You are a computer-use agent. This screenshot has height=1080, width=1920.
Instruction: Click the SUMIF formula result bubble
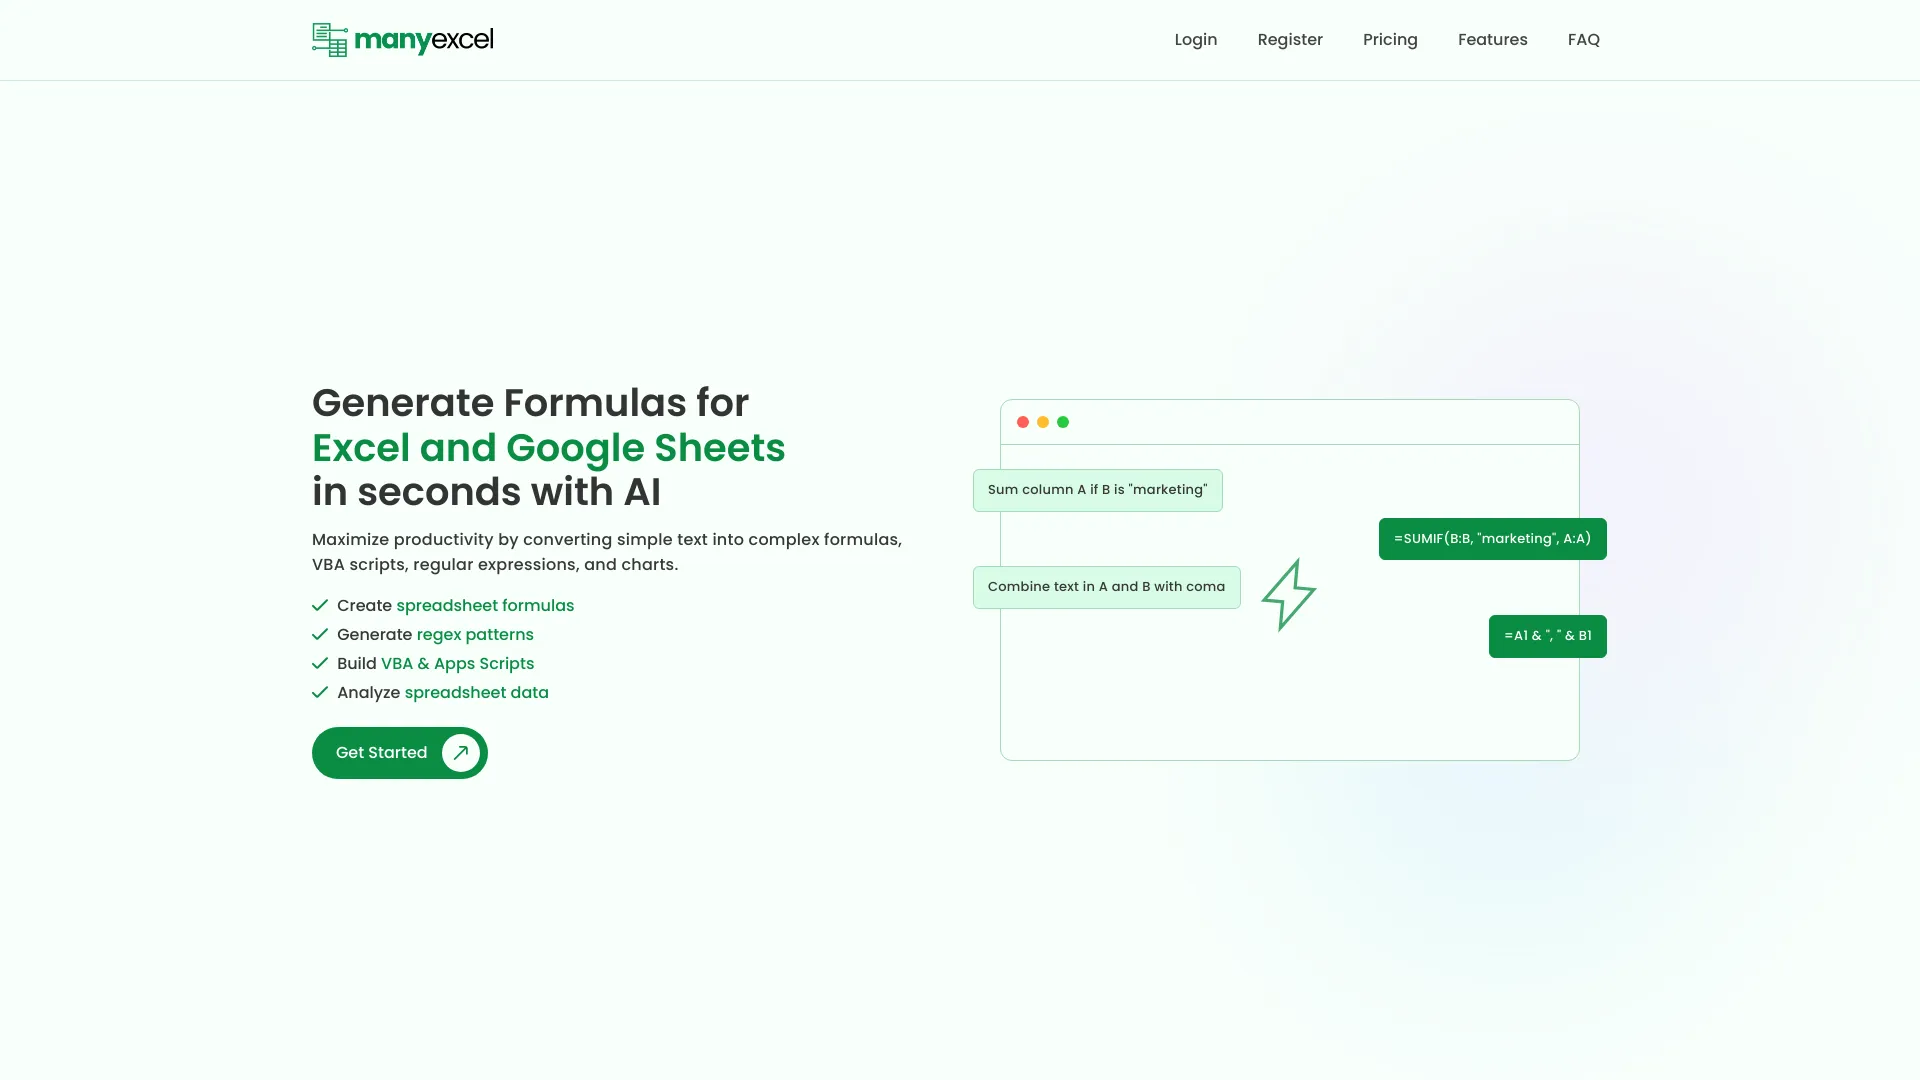1493,538
